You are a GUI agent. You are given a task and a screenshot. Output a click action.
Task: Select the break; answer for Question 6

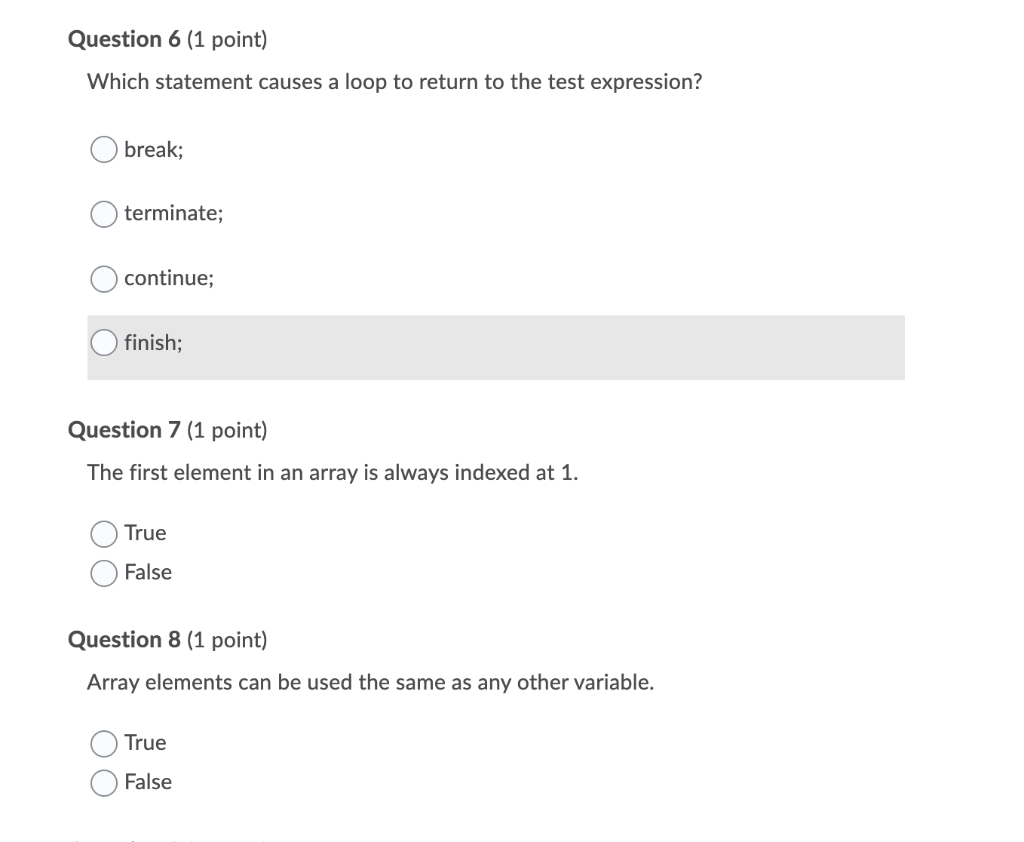click(x=103, y=149)
